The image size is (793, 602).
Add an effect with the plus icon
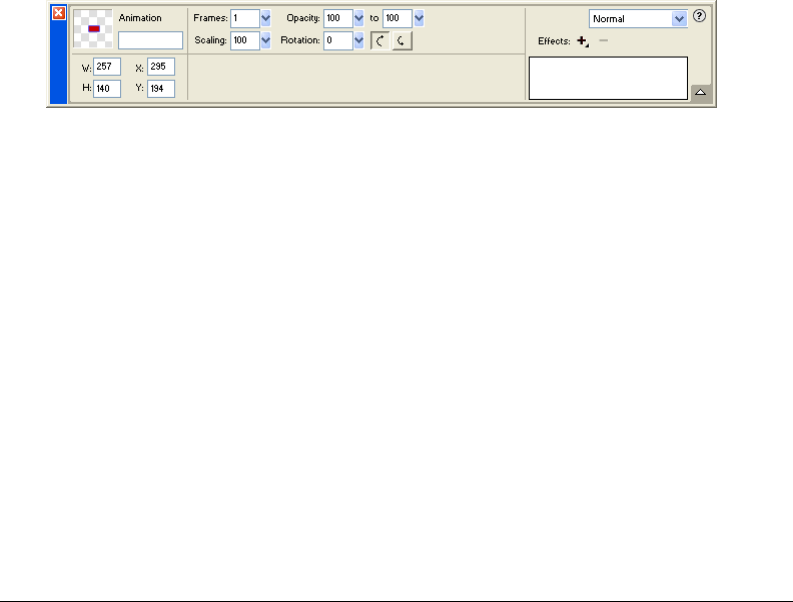click(x=583, y=41)
